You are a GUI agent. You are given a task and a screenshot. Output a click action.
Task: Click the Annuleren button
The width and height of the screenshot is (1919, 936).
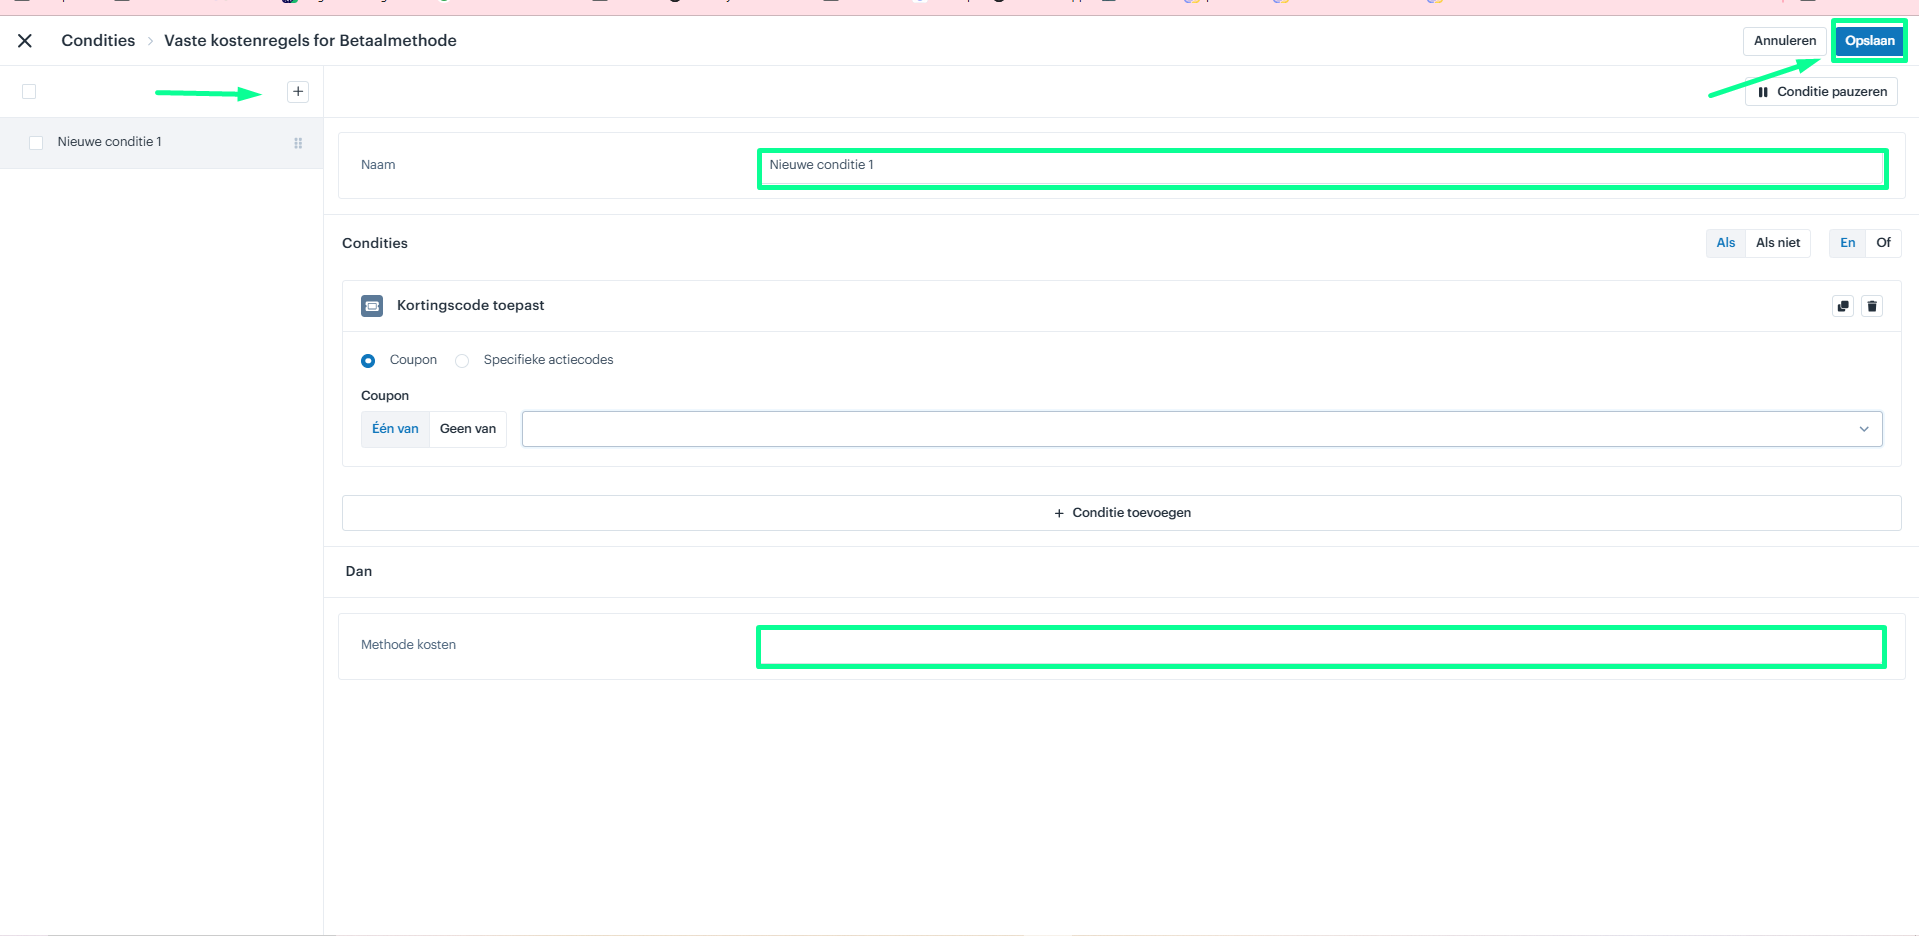point(1784,41)
